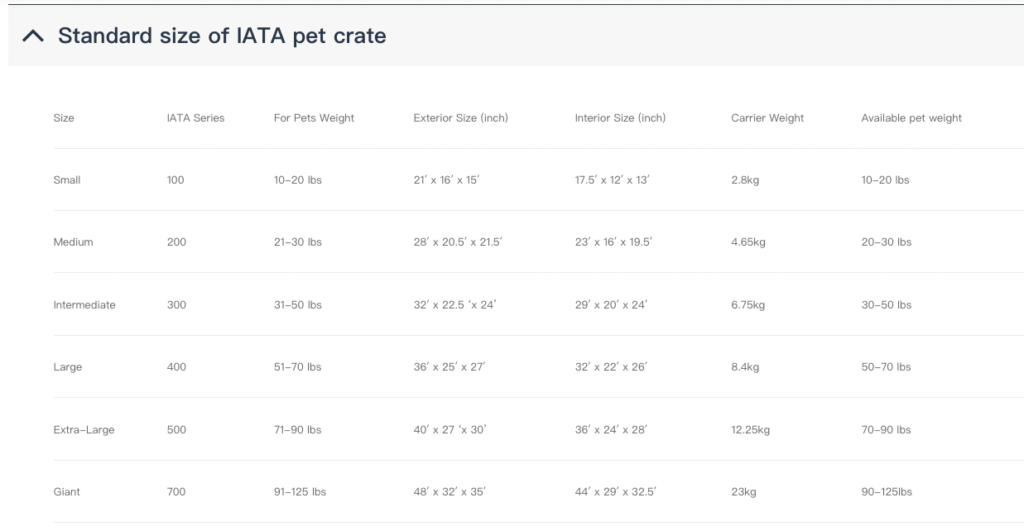This screenshot has width=1024, height=531.
Task: Click interior size '32' x 22' x 26''
Action: (611, 367)
